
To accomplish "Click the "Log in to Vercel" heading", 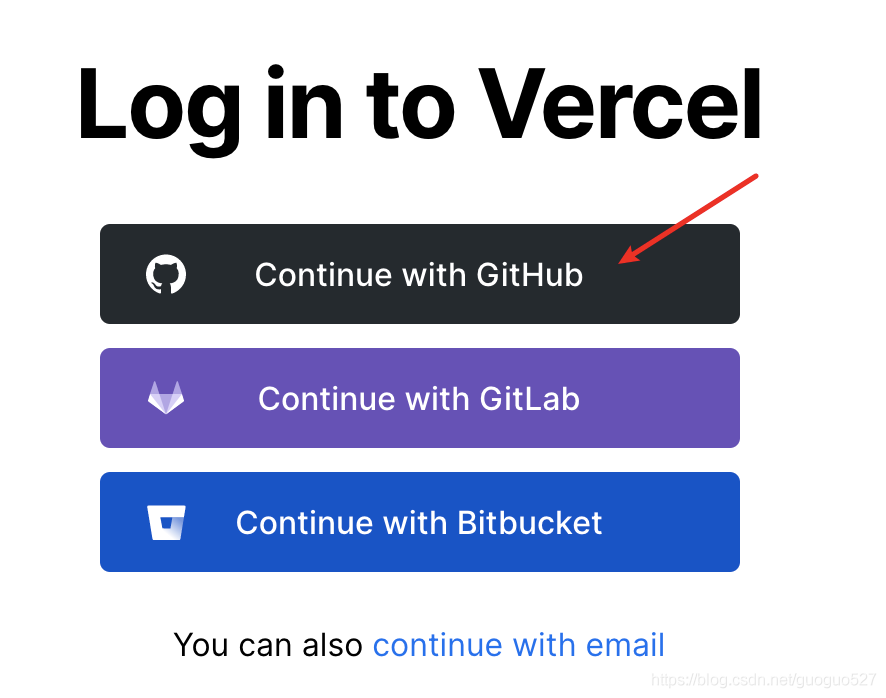I will 420,106.
